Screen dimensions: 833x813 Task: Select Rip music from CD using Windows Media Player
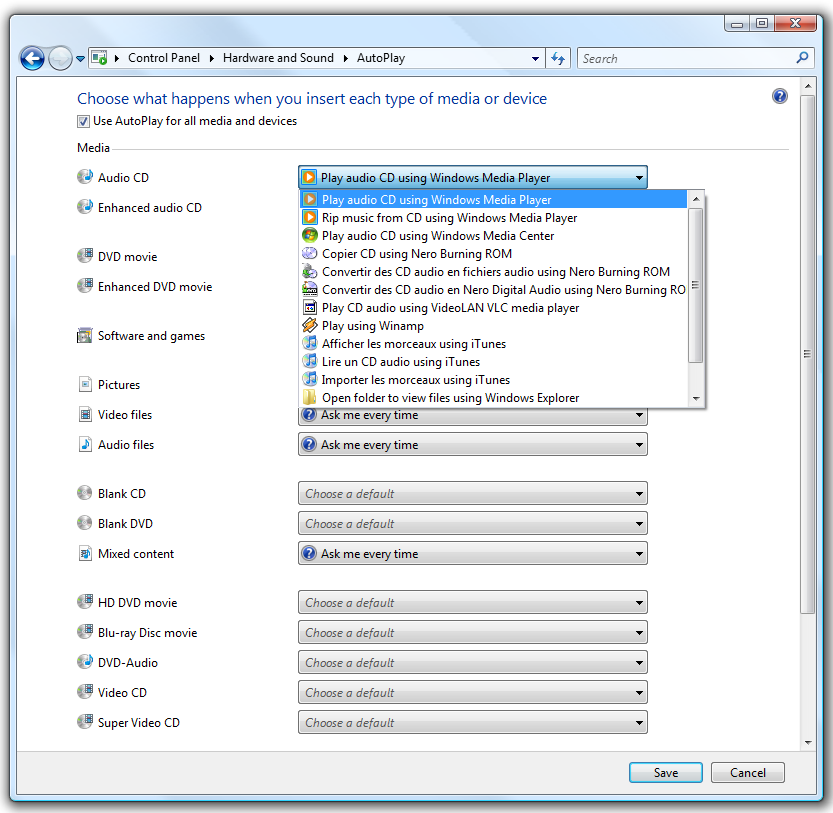pyautogui.click(x=494, y=218)
